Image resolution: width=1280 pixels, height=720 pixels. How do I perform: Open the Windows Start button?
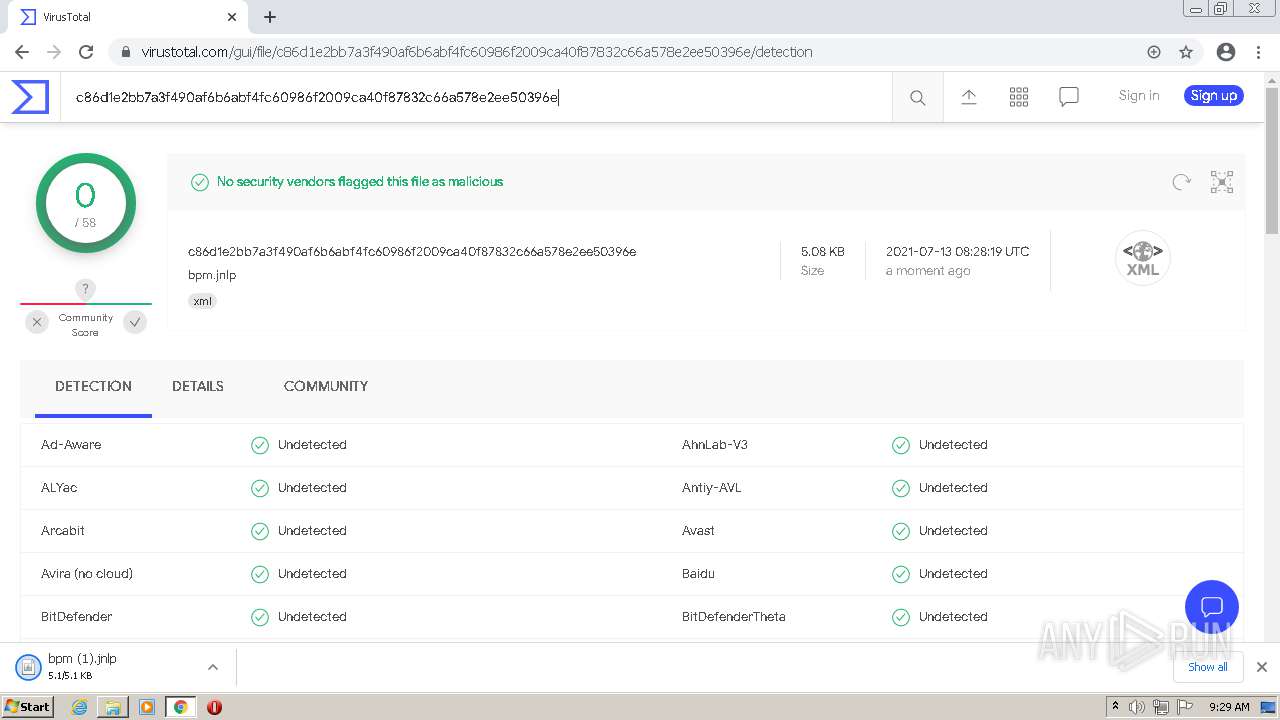(x=28, y=706)
